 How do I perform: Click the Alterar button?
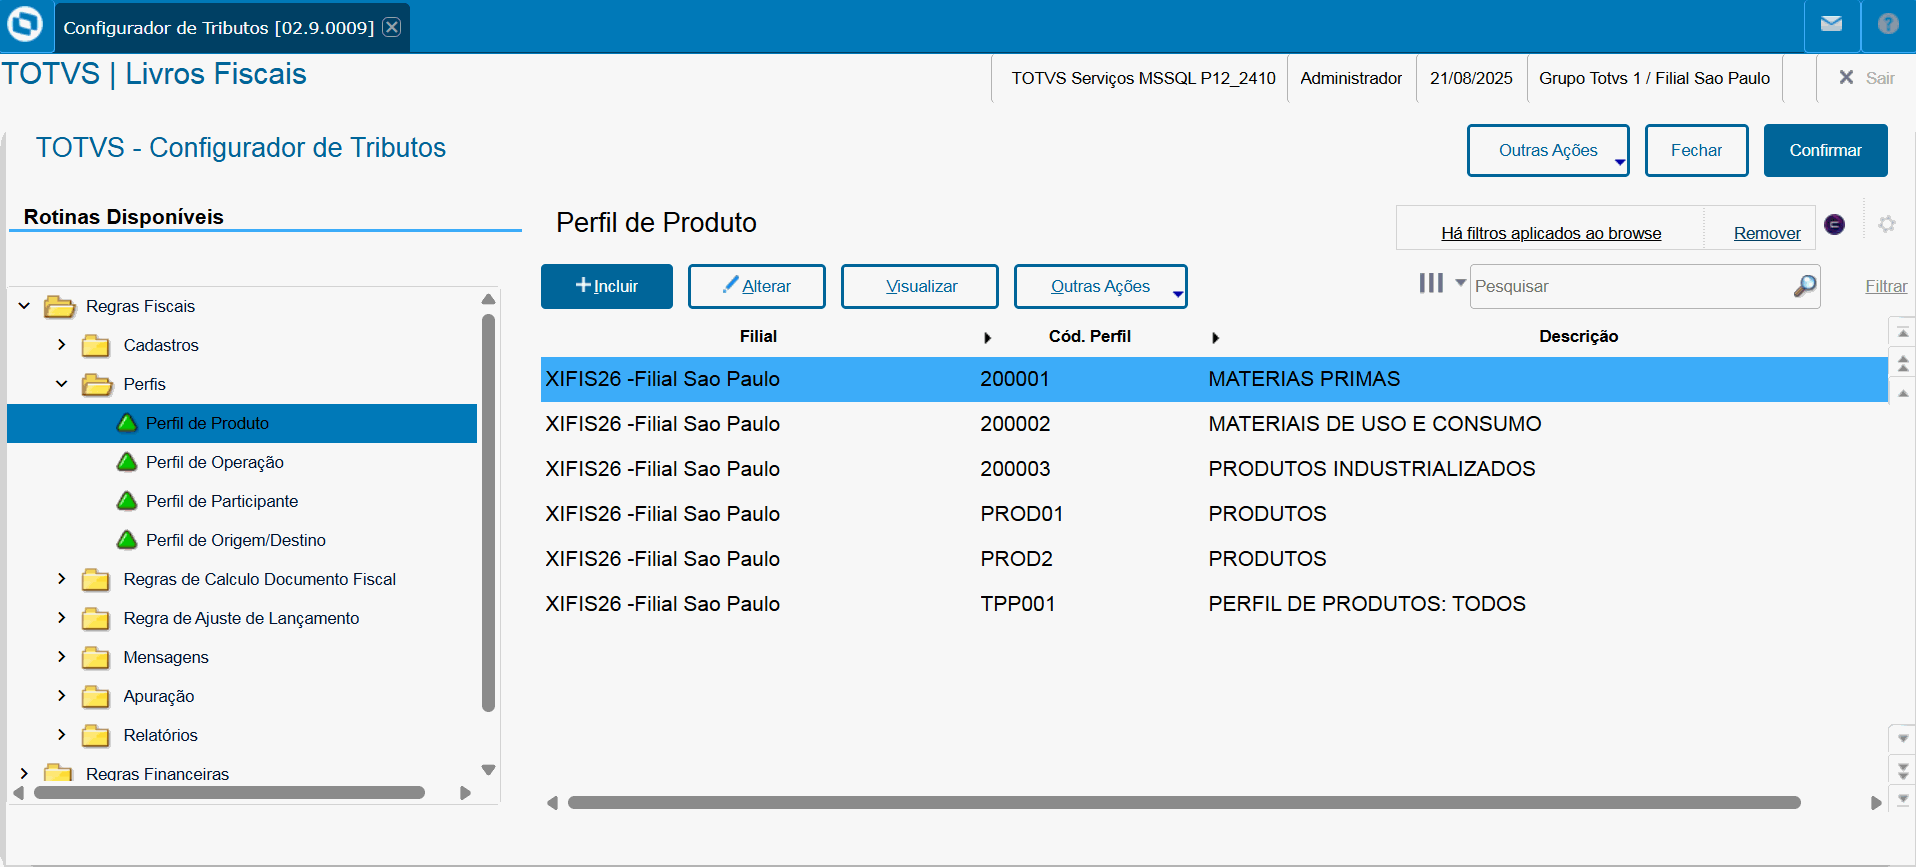click(756, 286)
